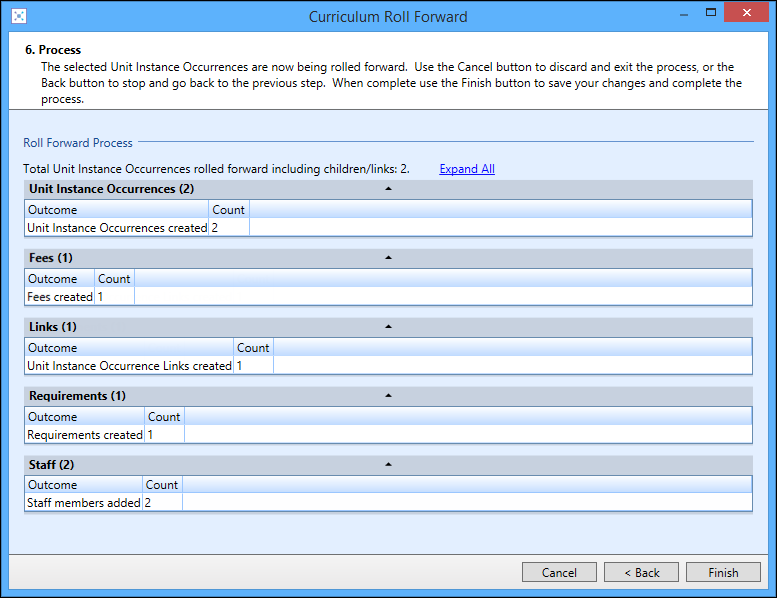Image resolution: width=777 pixels, height=598 pixels.
Task: Select the Staff members added row
Action: pos(84,503)
